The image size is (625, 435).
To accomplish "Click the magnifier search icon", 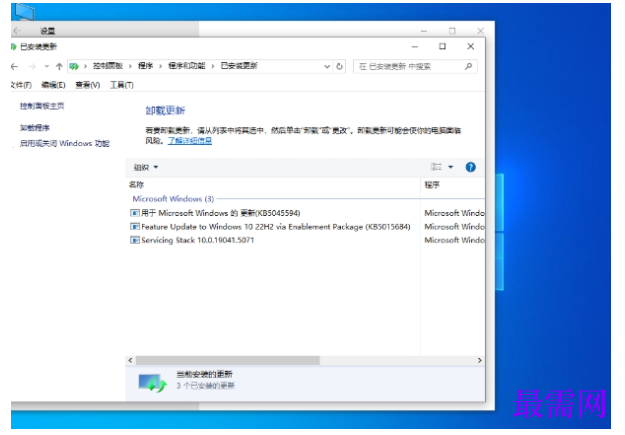I will 468,67.
